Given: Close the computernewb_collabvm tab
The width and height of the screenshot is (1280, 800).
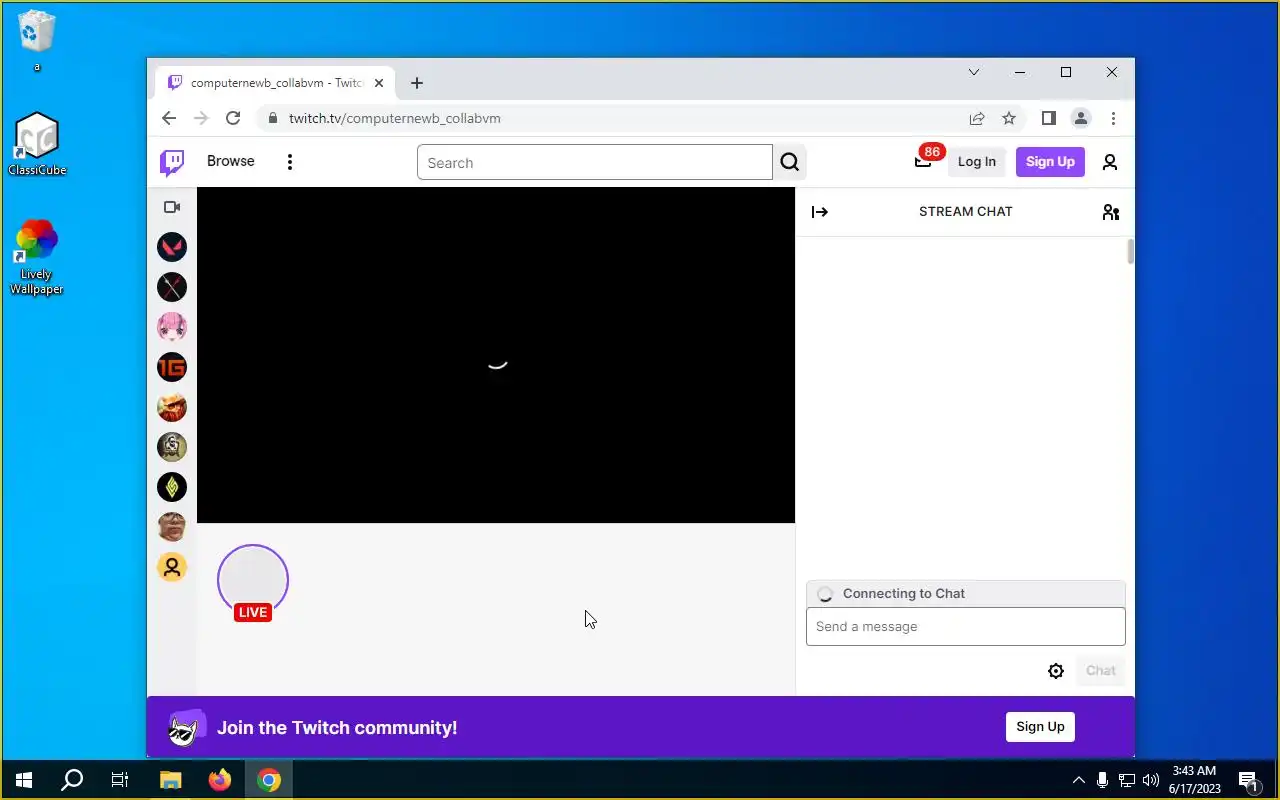Looking at the screenshot, I should click(379, 83).
